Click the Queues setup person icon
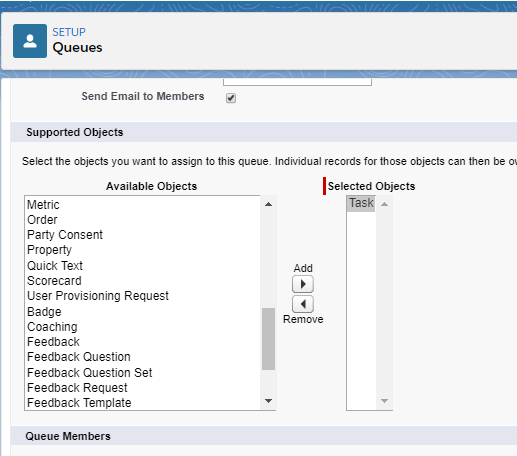517x456 pixels. point(30,41)
